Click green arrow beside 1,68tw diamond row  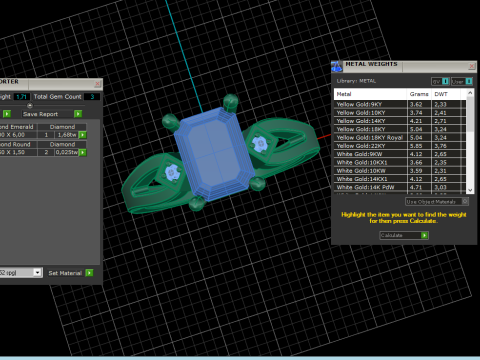coord(83,135)
